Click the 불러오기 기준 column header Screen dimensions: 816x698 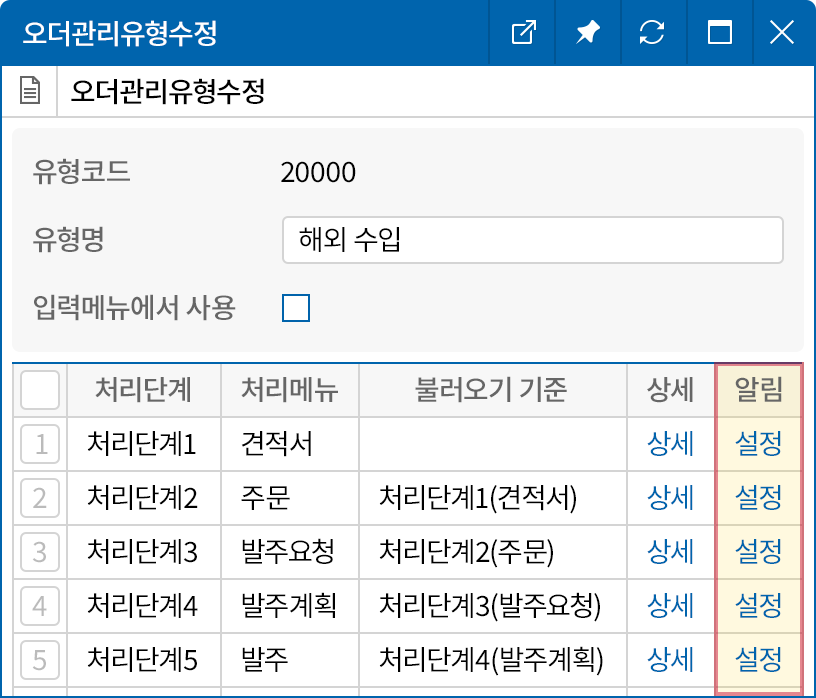491,390
